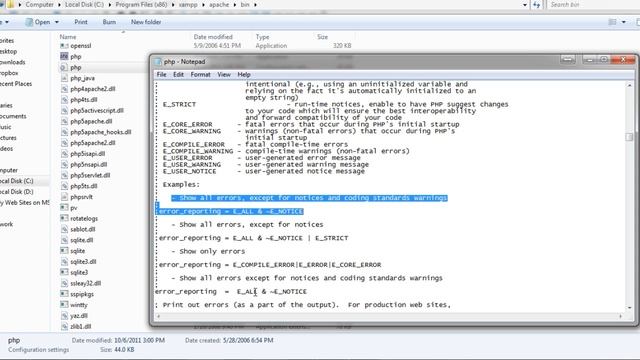
Task: Select sqlite.dll file icon
Action: (64, 240)
